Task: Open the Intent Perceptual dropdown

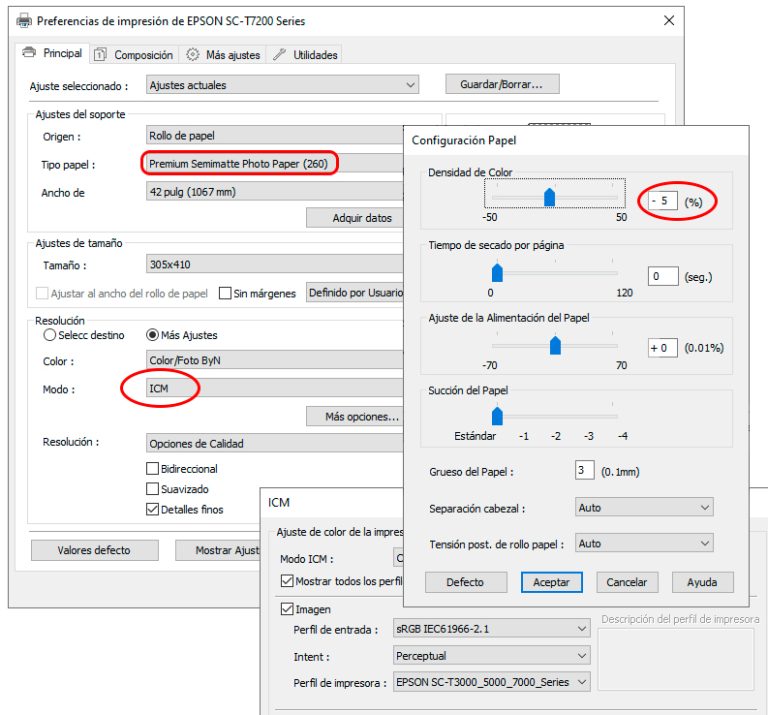Action: click(492, 655)
